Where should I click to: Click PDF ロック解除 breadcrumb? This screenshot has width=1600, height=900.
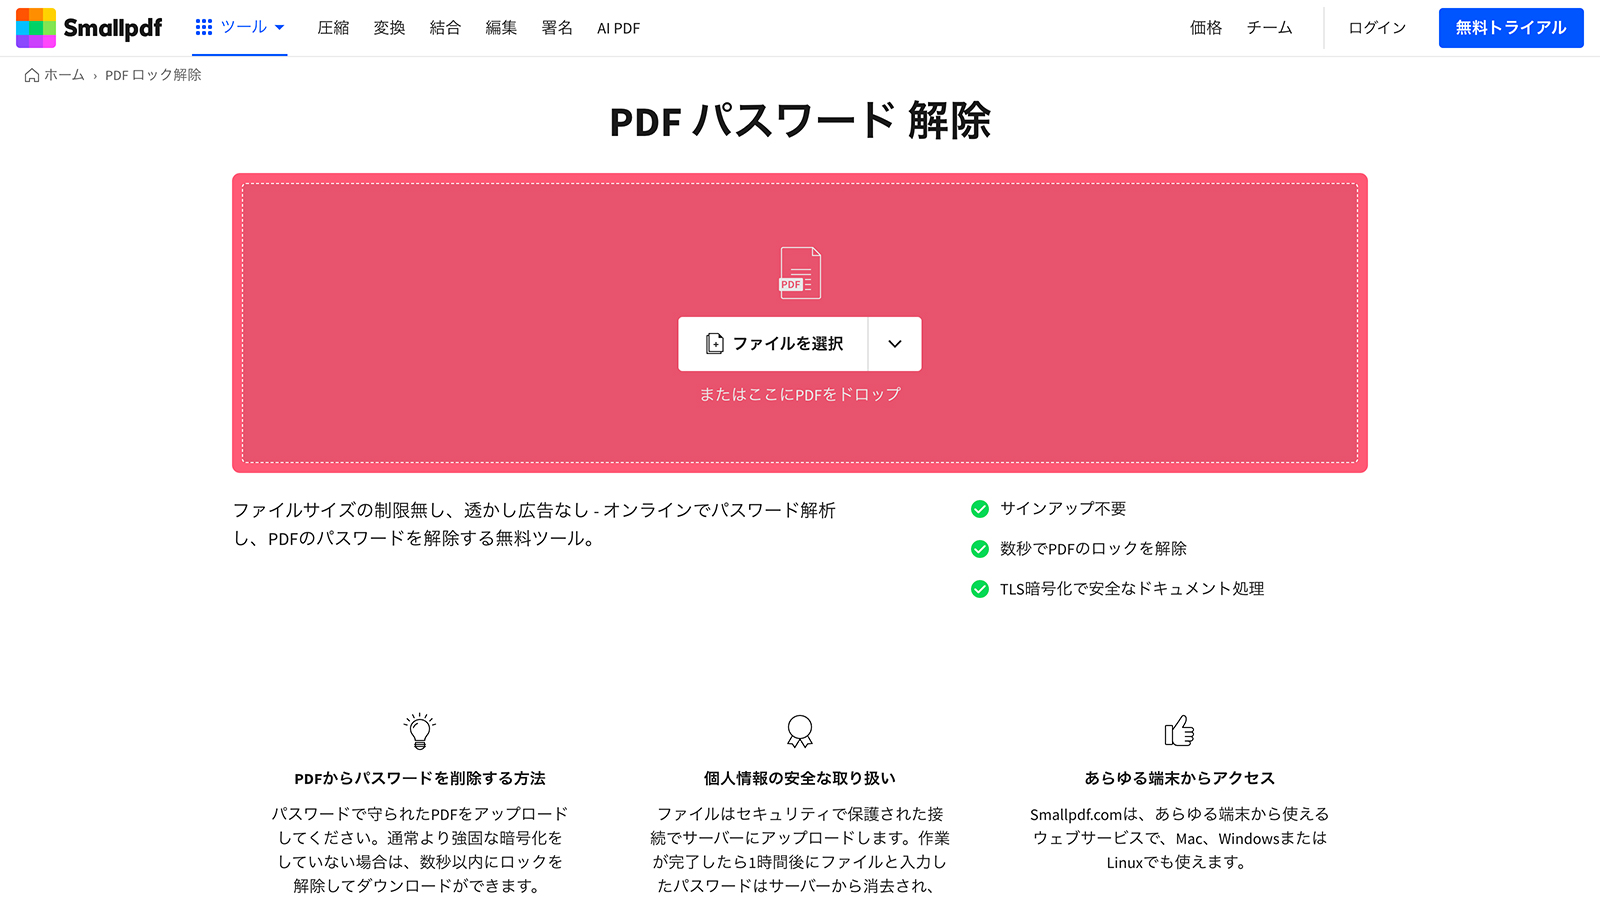coord(153,75)
